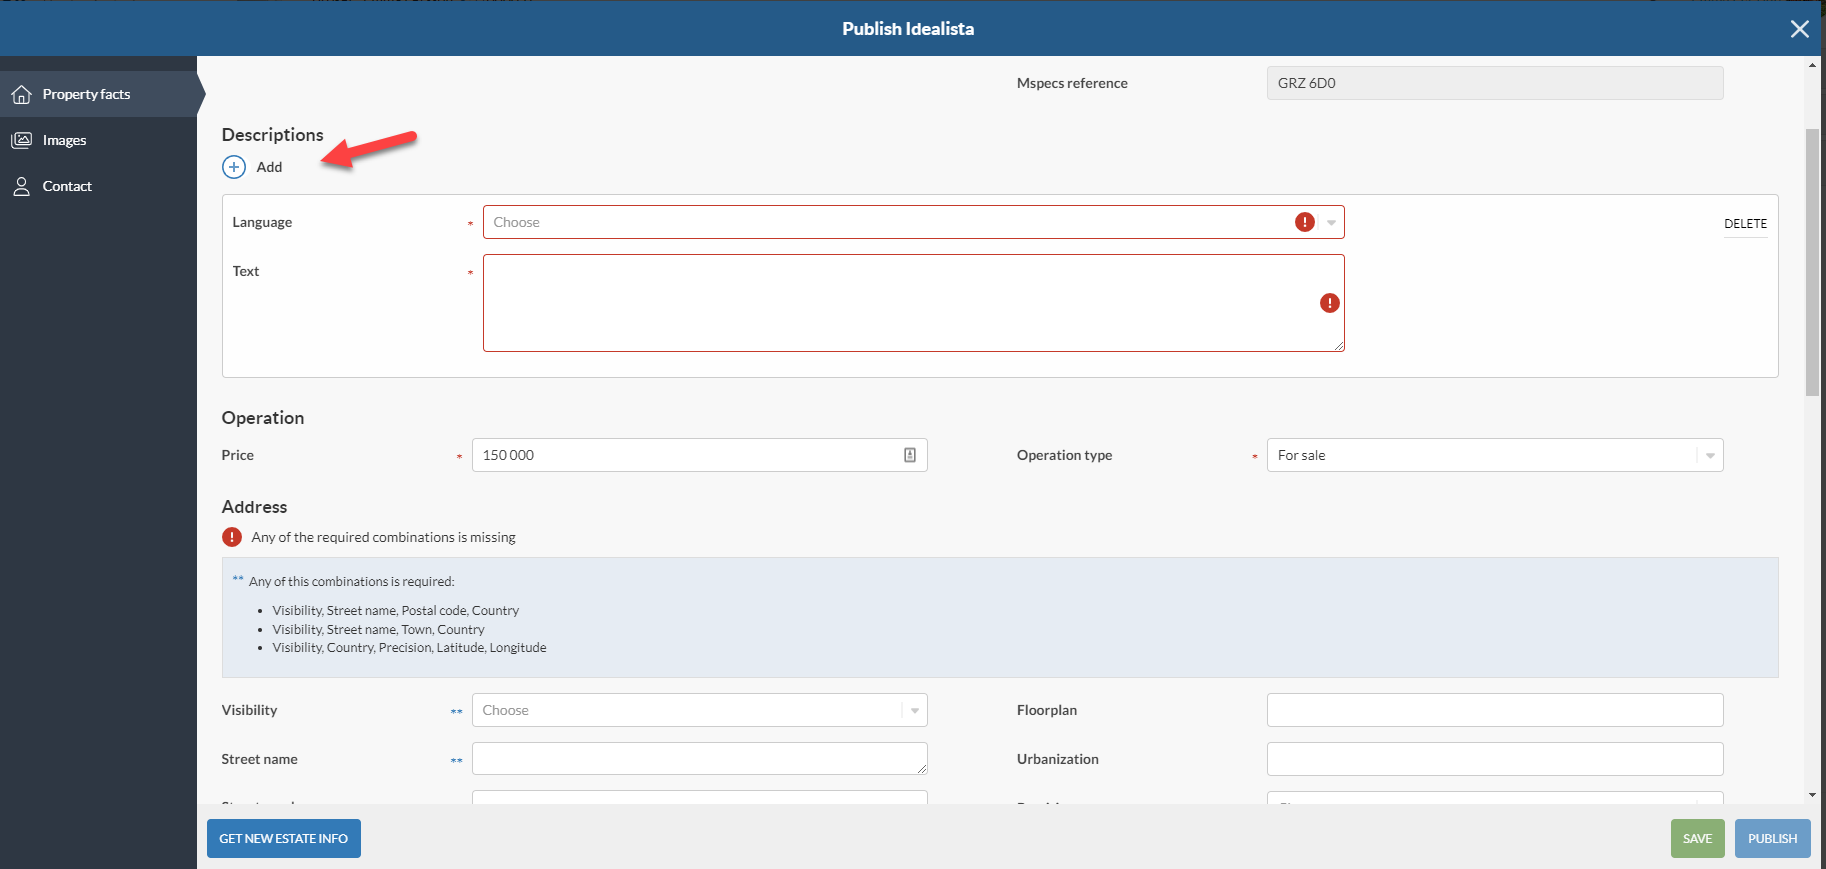Open the Operation type dropdown
Viewport: 1826px width, 869px height.
tap(1494, 455)
